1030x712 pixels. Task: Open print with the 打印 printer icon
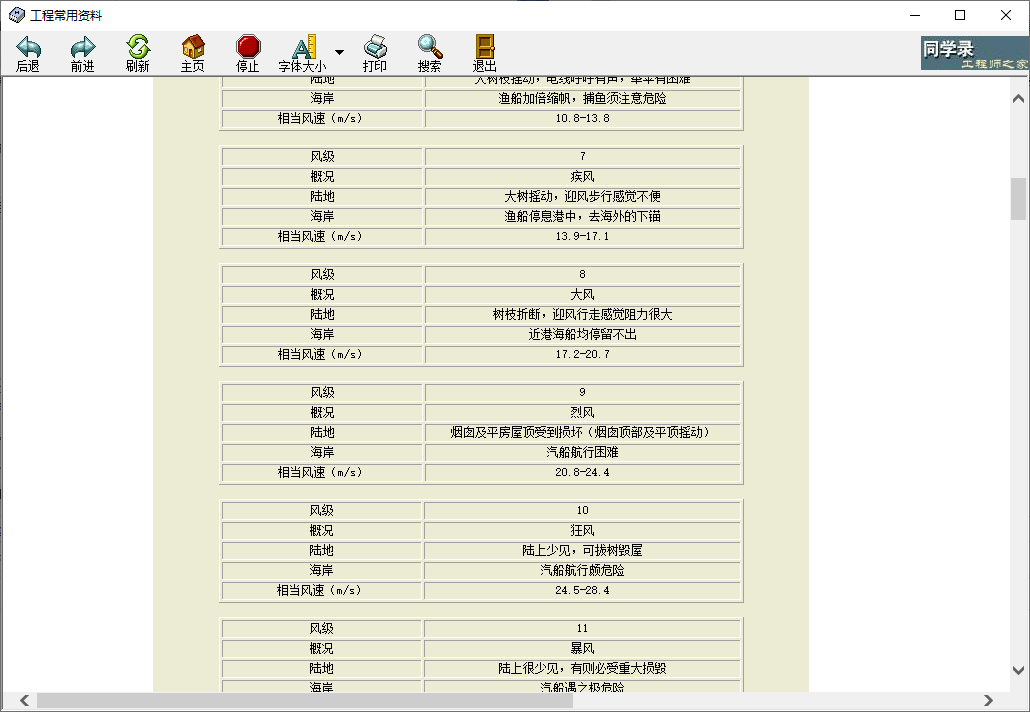(374, 51)
